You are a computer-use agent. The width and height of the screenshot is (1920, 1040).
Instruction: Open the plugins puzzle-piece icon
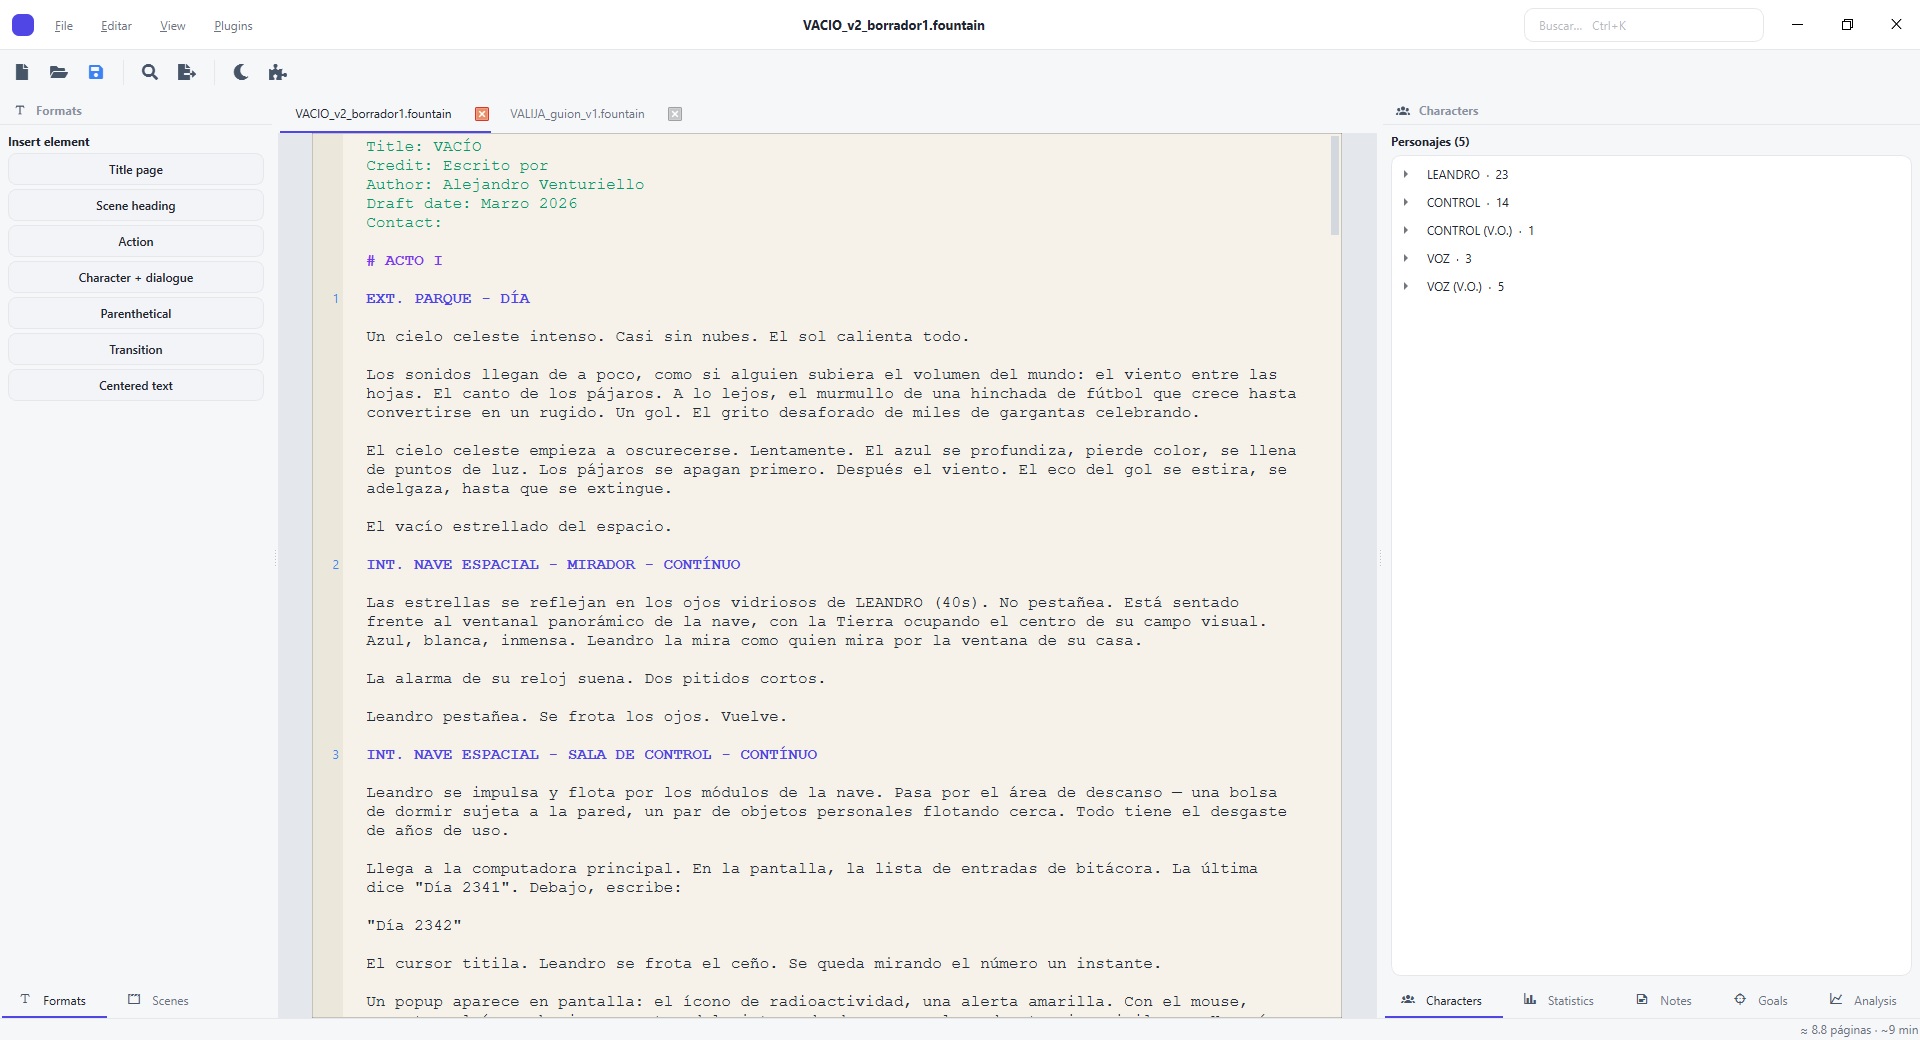[x=278, y=72]
